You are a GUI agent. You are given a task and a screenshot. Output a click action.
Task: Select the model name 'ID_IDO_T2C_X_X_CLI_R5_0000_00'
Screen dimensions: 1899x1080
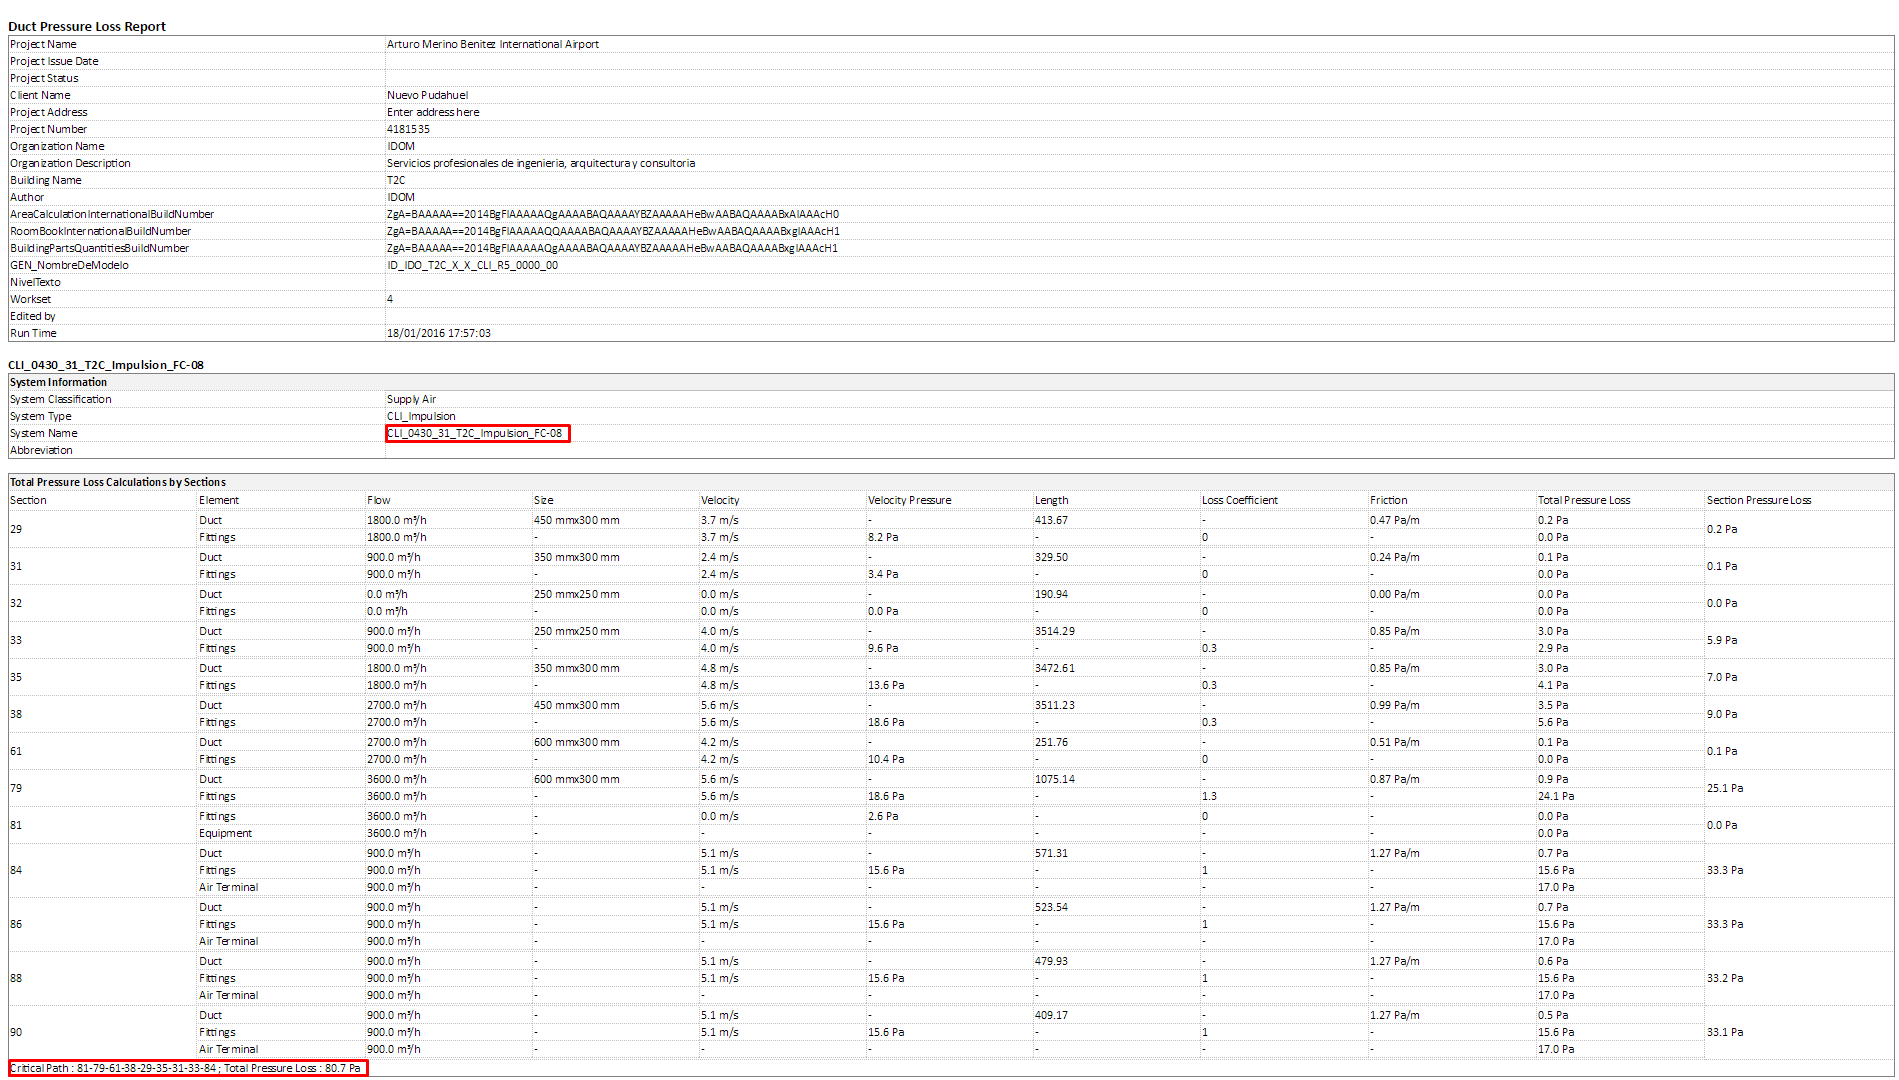click(472, 265)
